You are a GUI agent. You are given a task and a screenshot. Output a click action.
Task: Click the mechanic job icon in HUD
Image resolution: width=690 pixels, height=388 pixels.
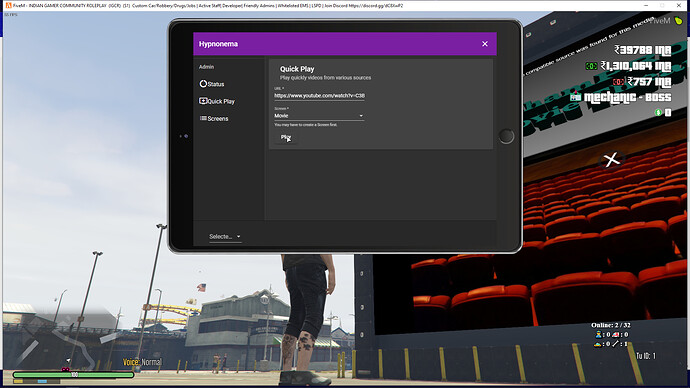(x=576, y=97)
